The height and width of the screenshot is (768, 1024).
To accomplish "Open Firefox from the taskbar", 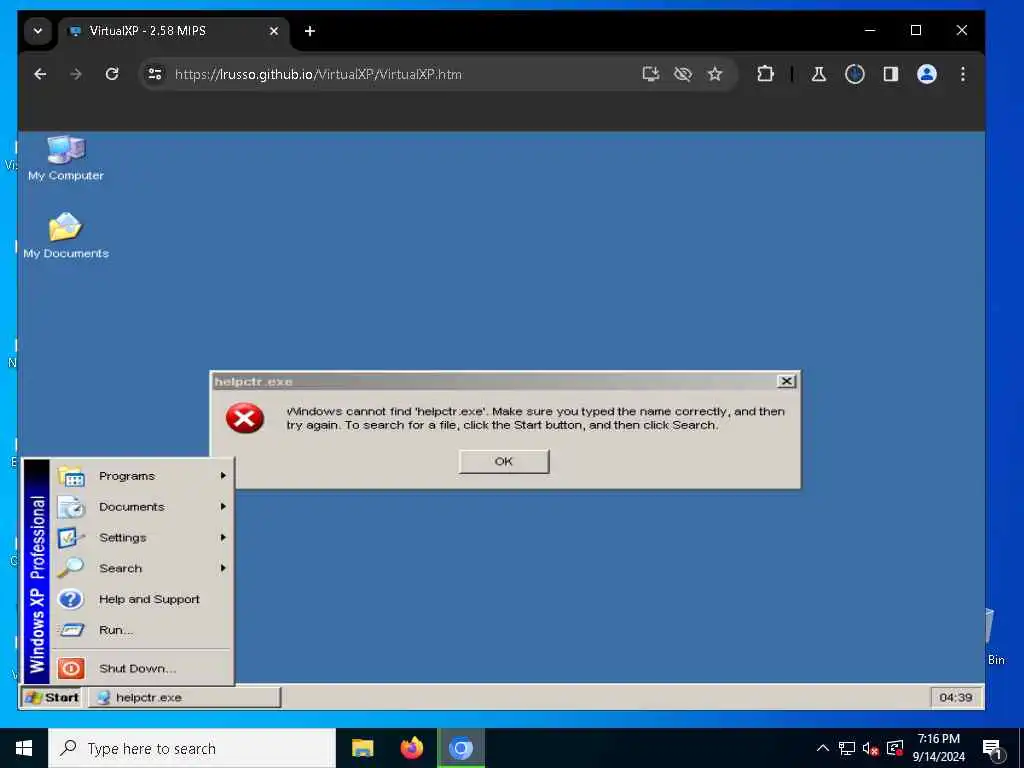I will coord(411,748).
